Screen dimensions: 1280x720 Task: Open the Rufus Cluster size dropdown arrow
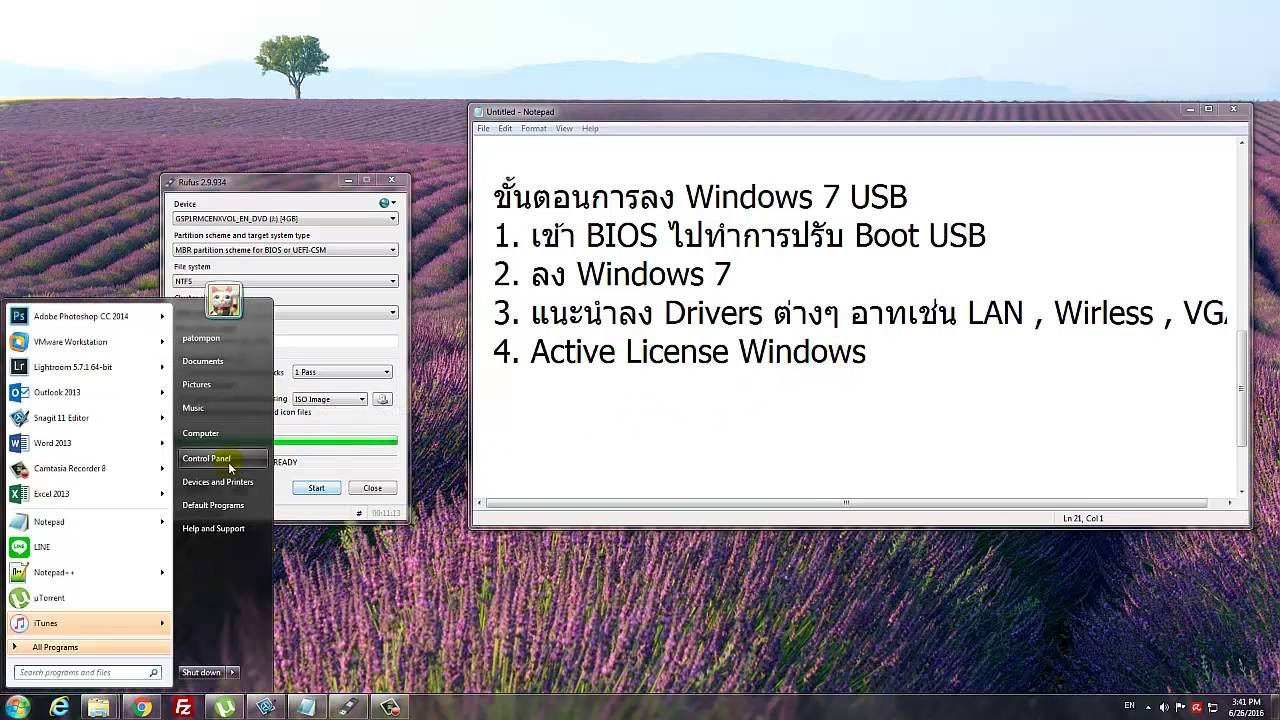pyautogui.click(x=392, y=313)
